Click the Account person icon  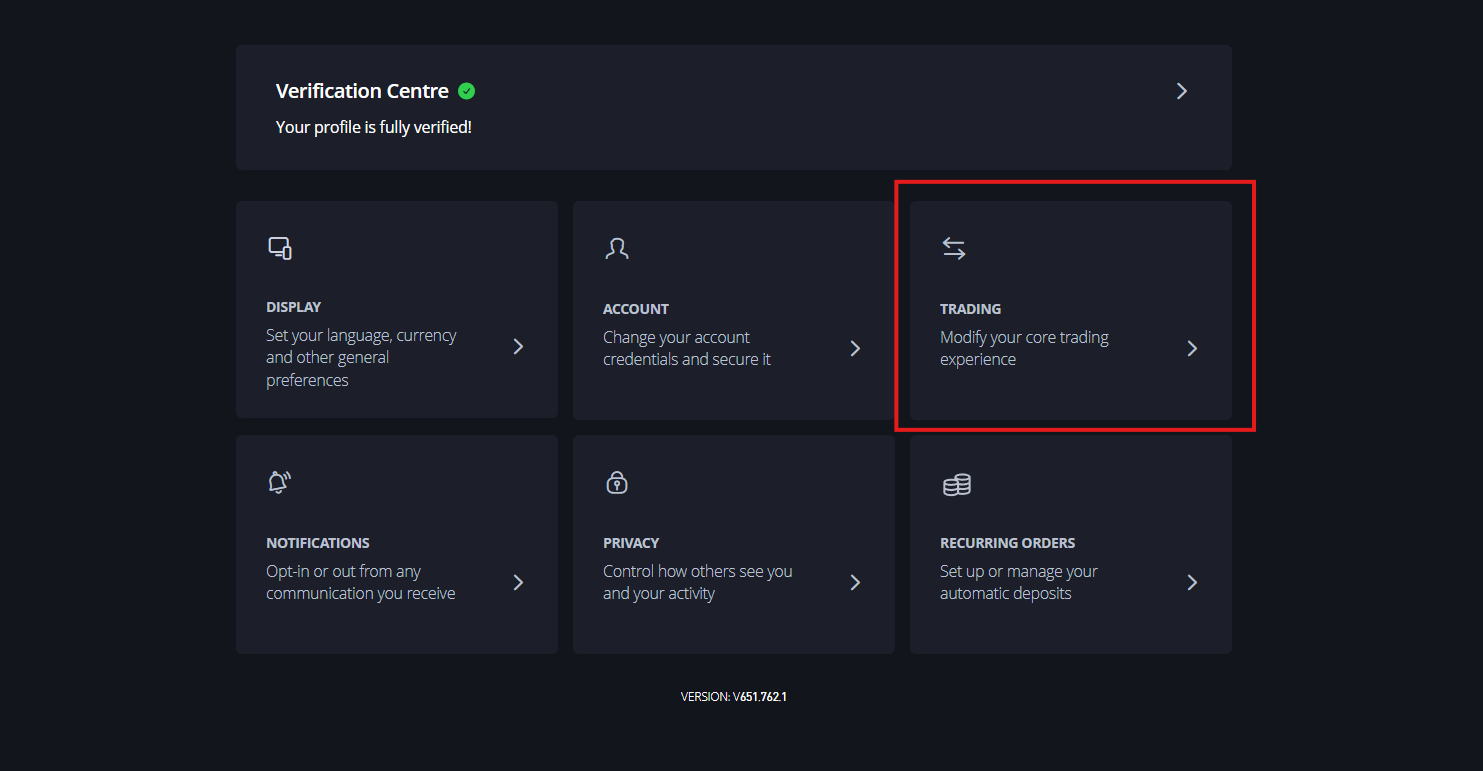pyautogui.click(x=617, y=247)
